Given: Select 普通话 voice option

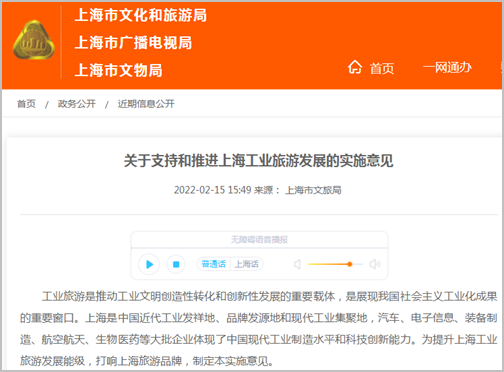Looking at the screenshot, I should (214, 264).
